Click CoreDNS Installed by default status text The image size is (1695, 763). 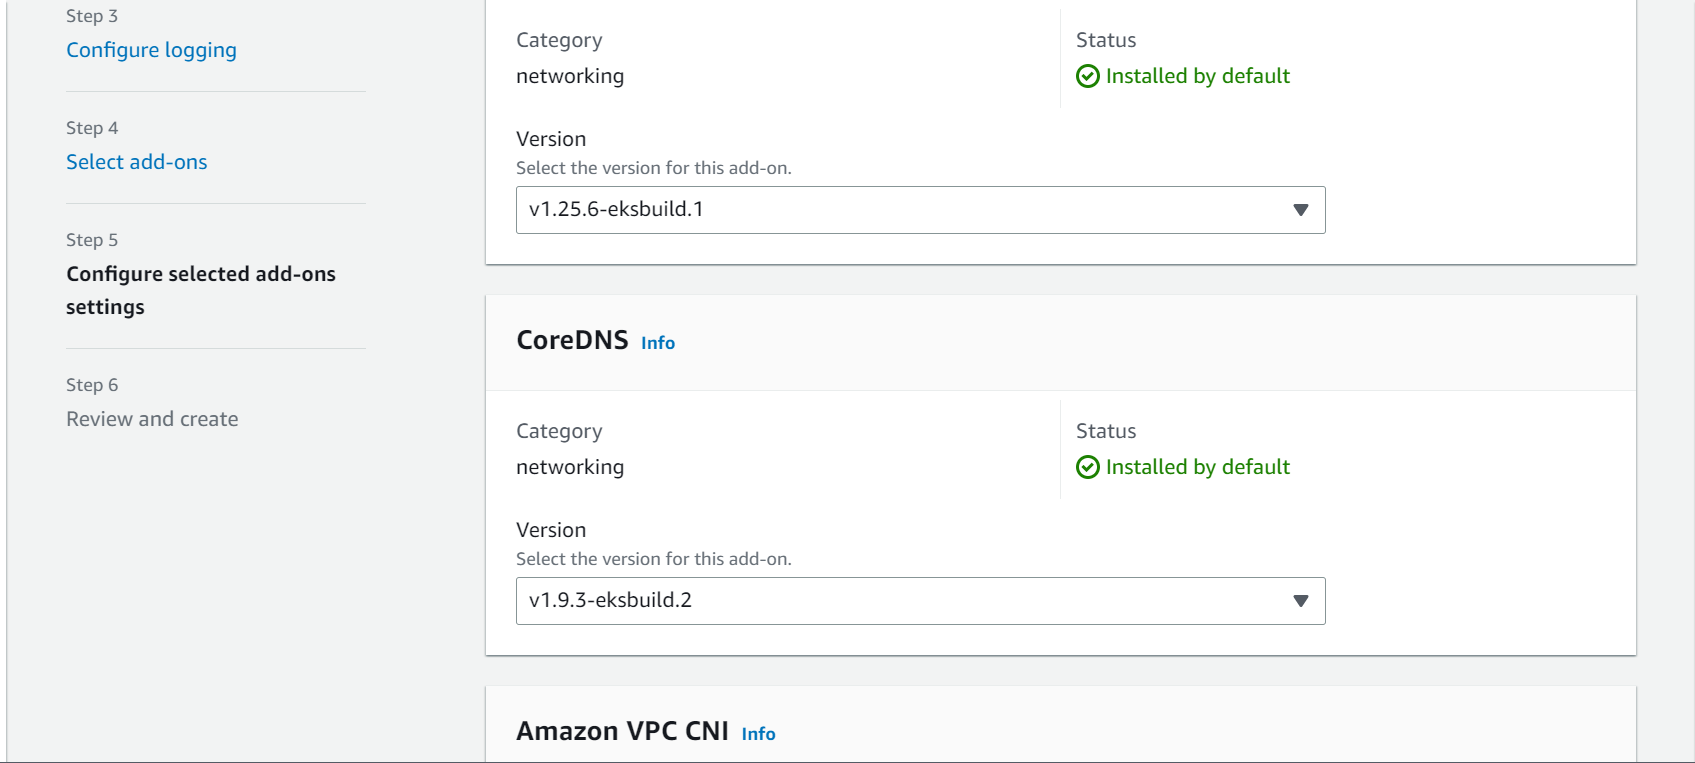coord(1198,467)
